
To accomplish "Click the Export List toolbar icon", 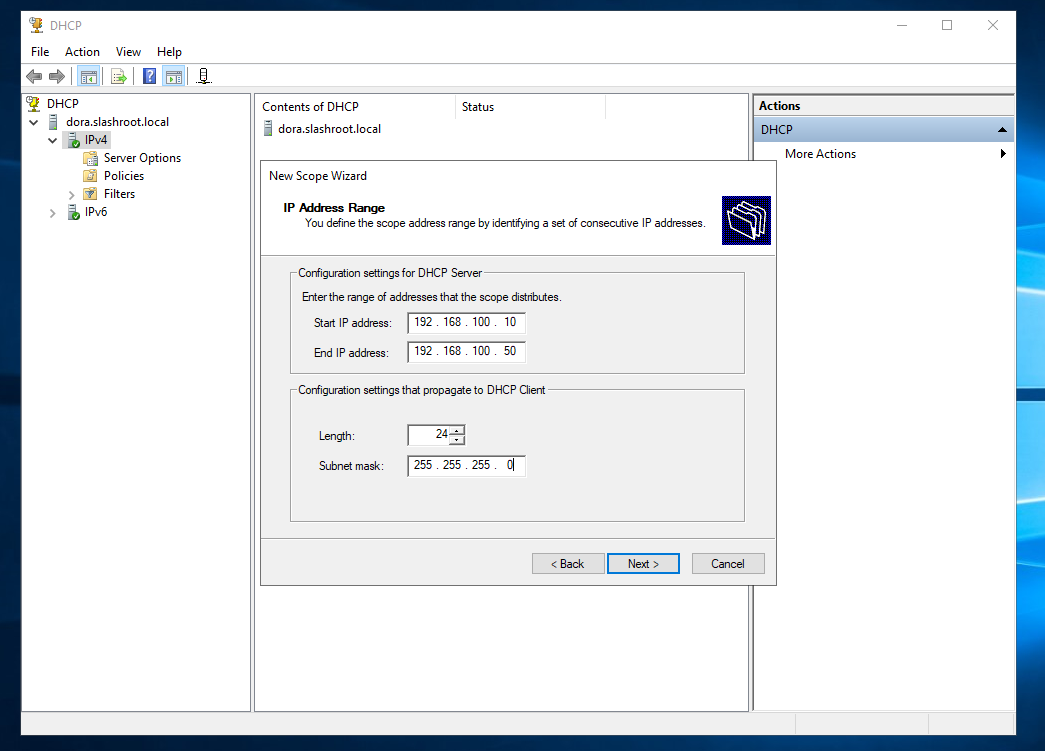I will click(x=119, y=76).
